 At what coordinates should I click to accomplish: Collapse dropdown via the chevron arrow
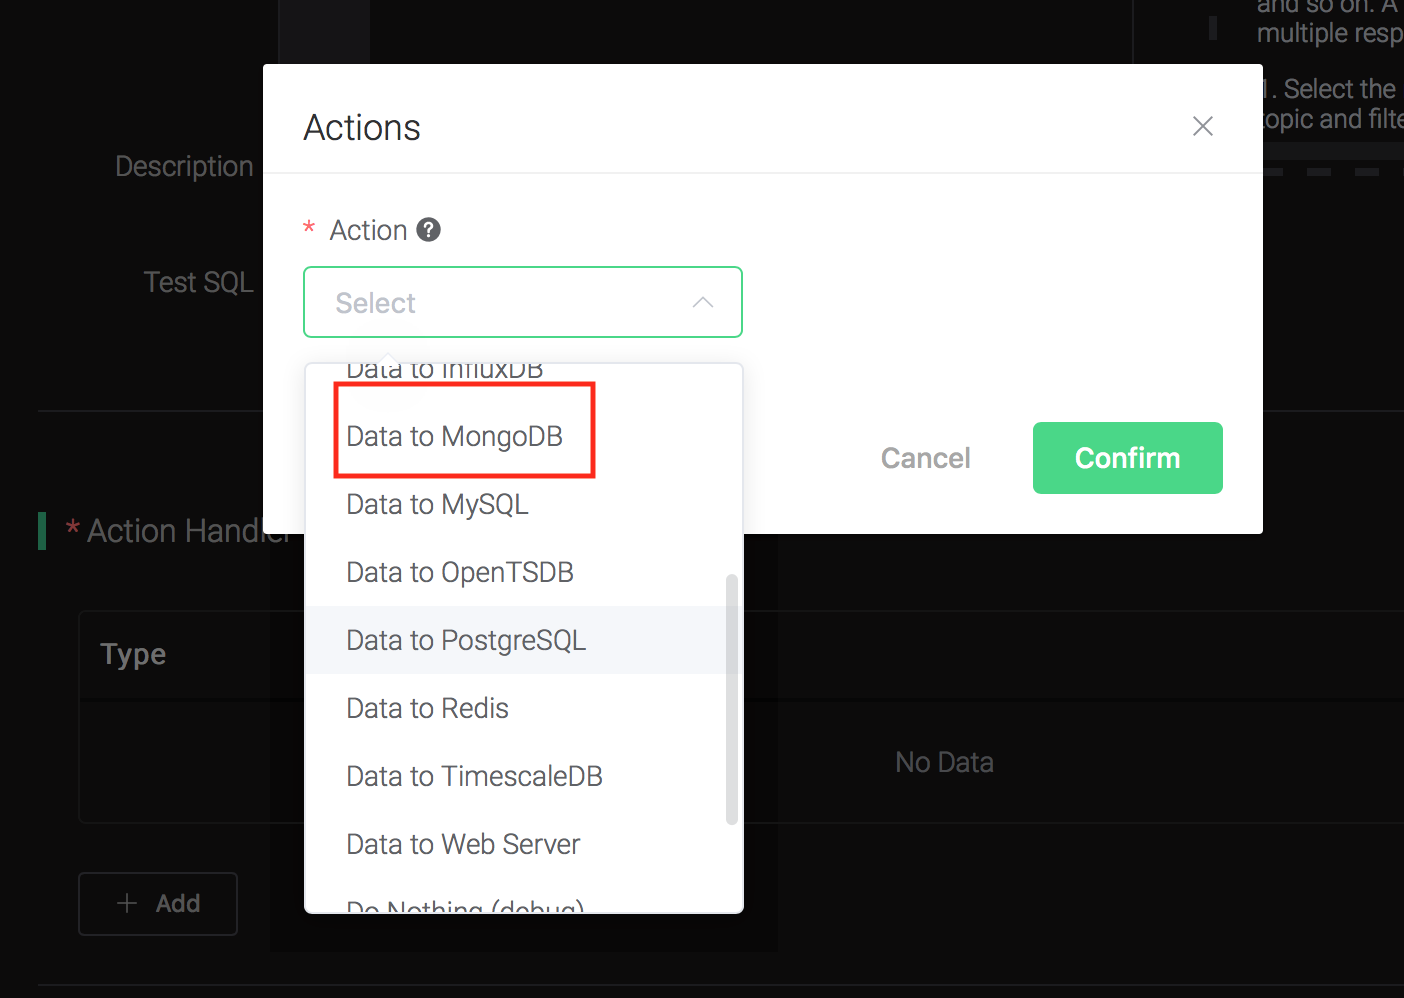(703, 302)
